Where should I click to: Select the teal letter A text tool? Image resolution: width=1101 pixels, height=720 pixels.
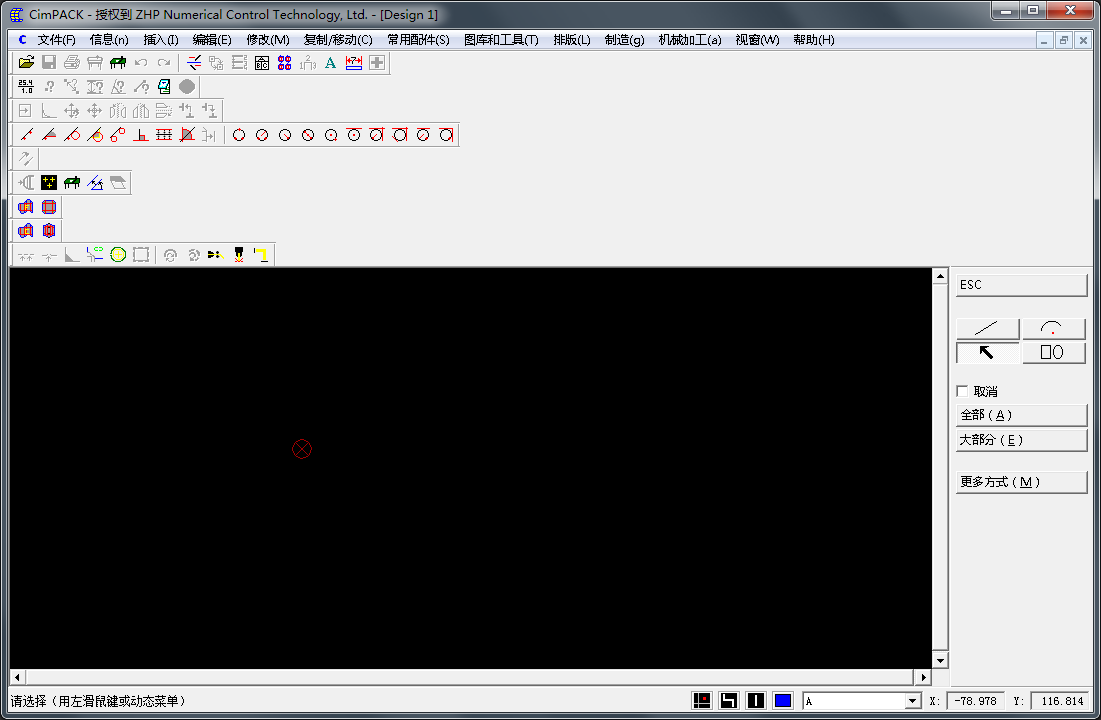[330, 63]
